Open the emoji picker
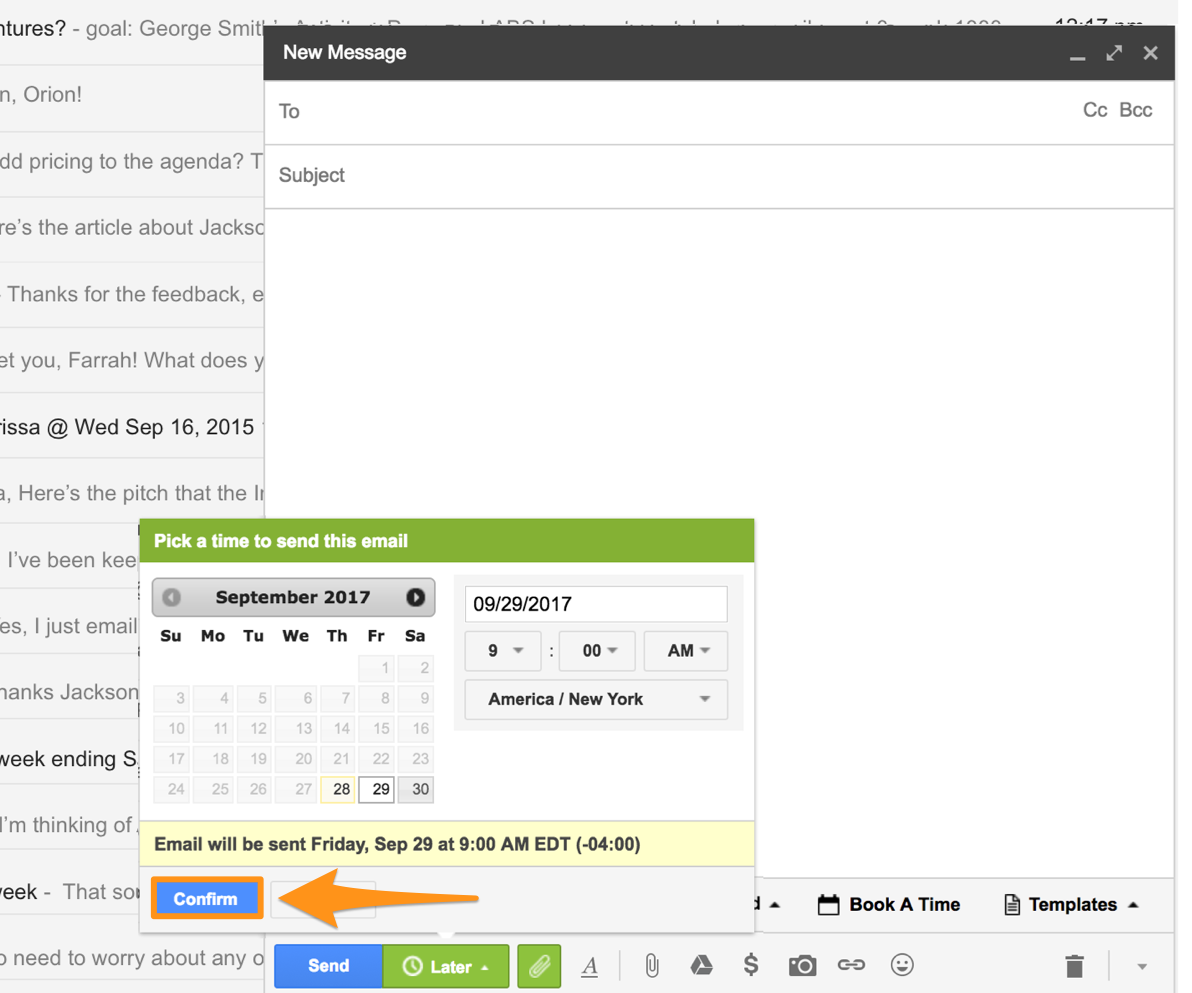The image size is (1192, 993). [903, 966]
